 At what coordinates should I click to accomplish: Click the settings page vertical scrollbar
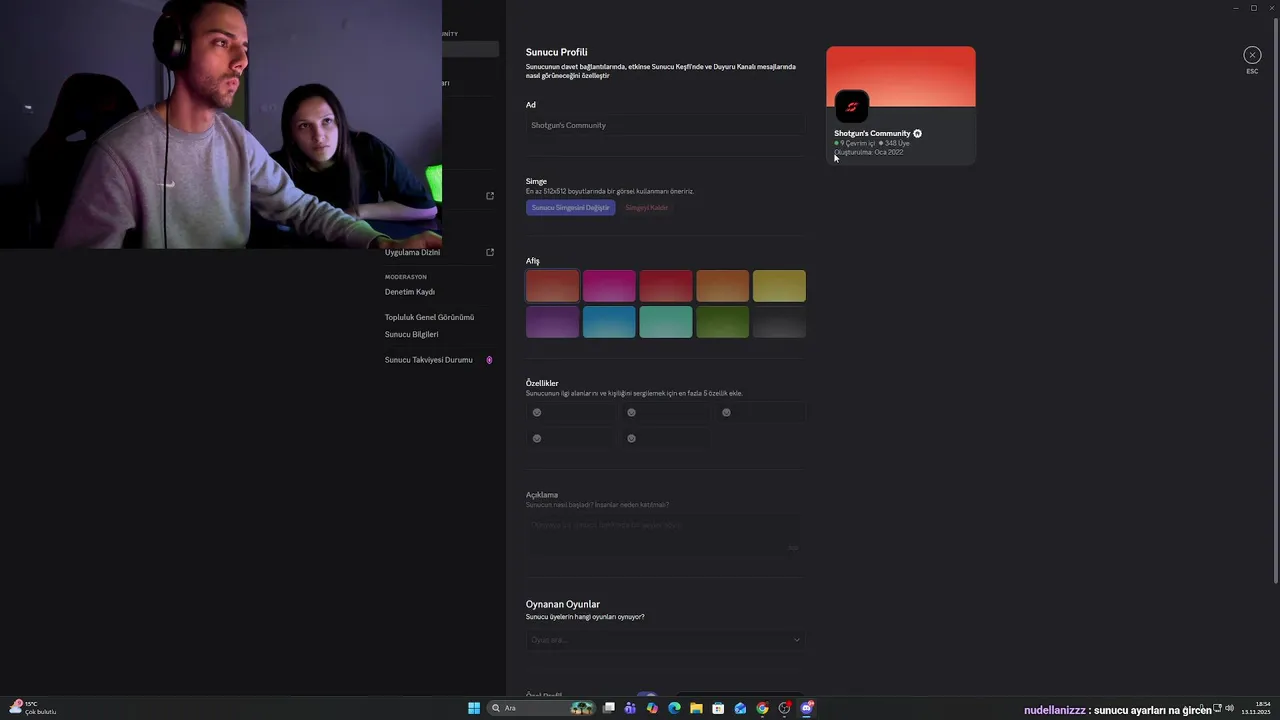1275,300
